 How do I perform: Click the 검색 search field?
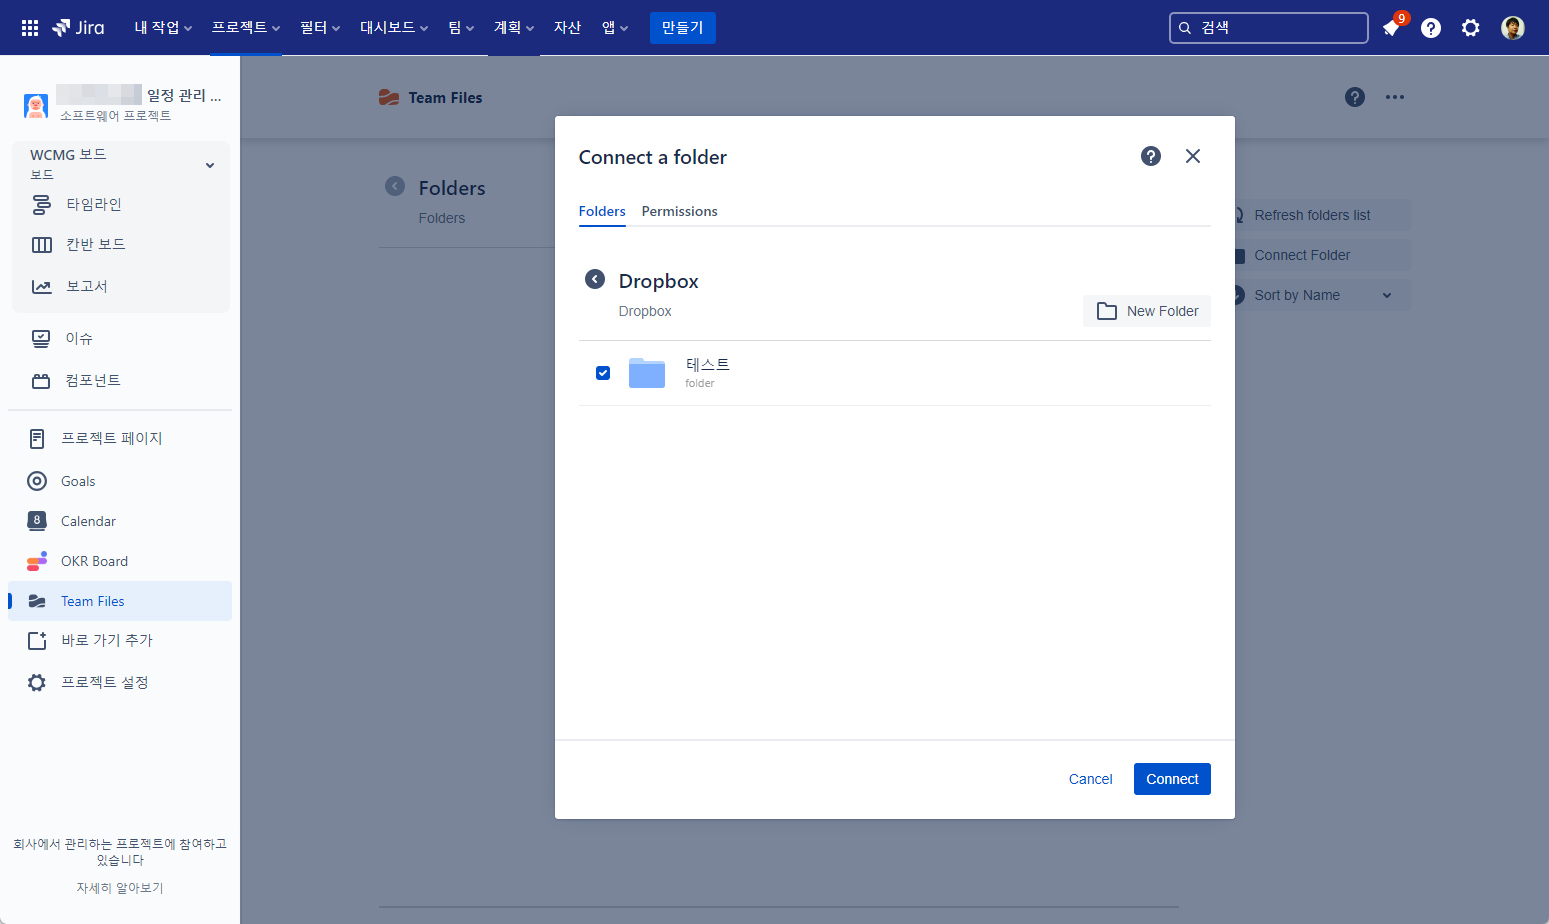pyautogui.click(x=1269, y=28)
